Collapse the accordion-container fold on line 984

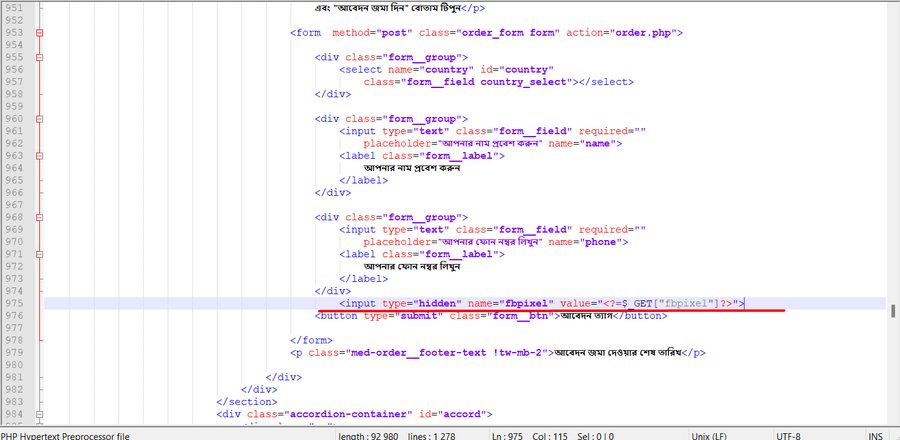39,413
